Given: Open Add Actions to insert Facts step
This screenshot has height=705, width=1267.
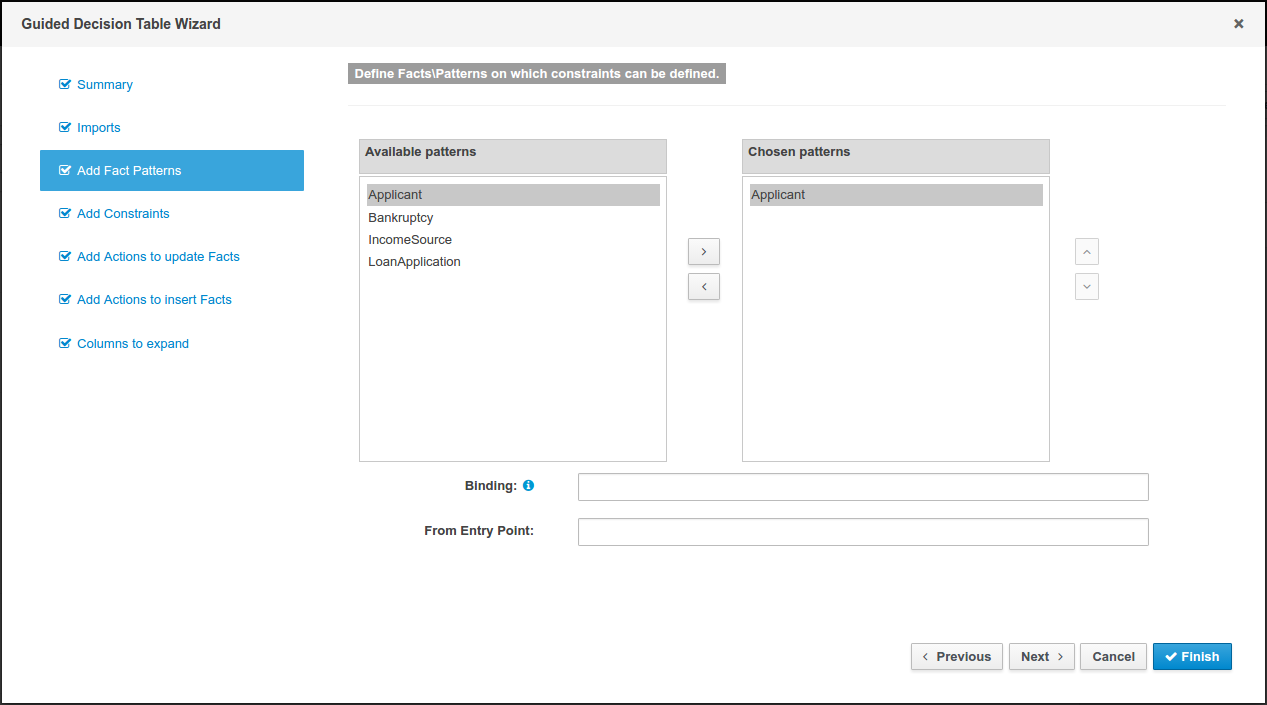Looking at the screenshot, I should [x=154, y=300].
